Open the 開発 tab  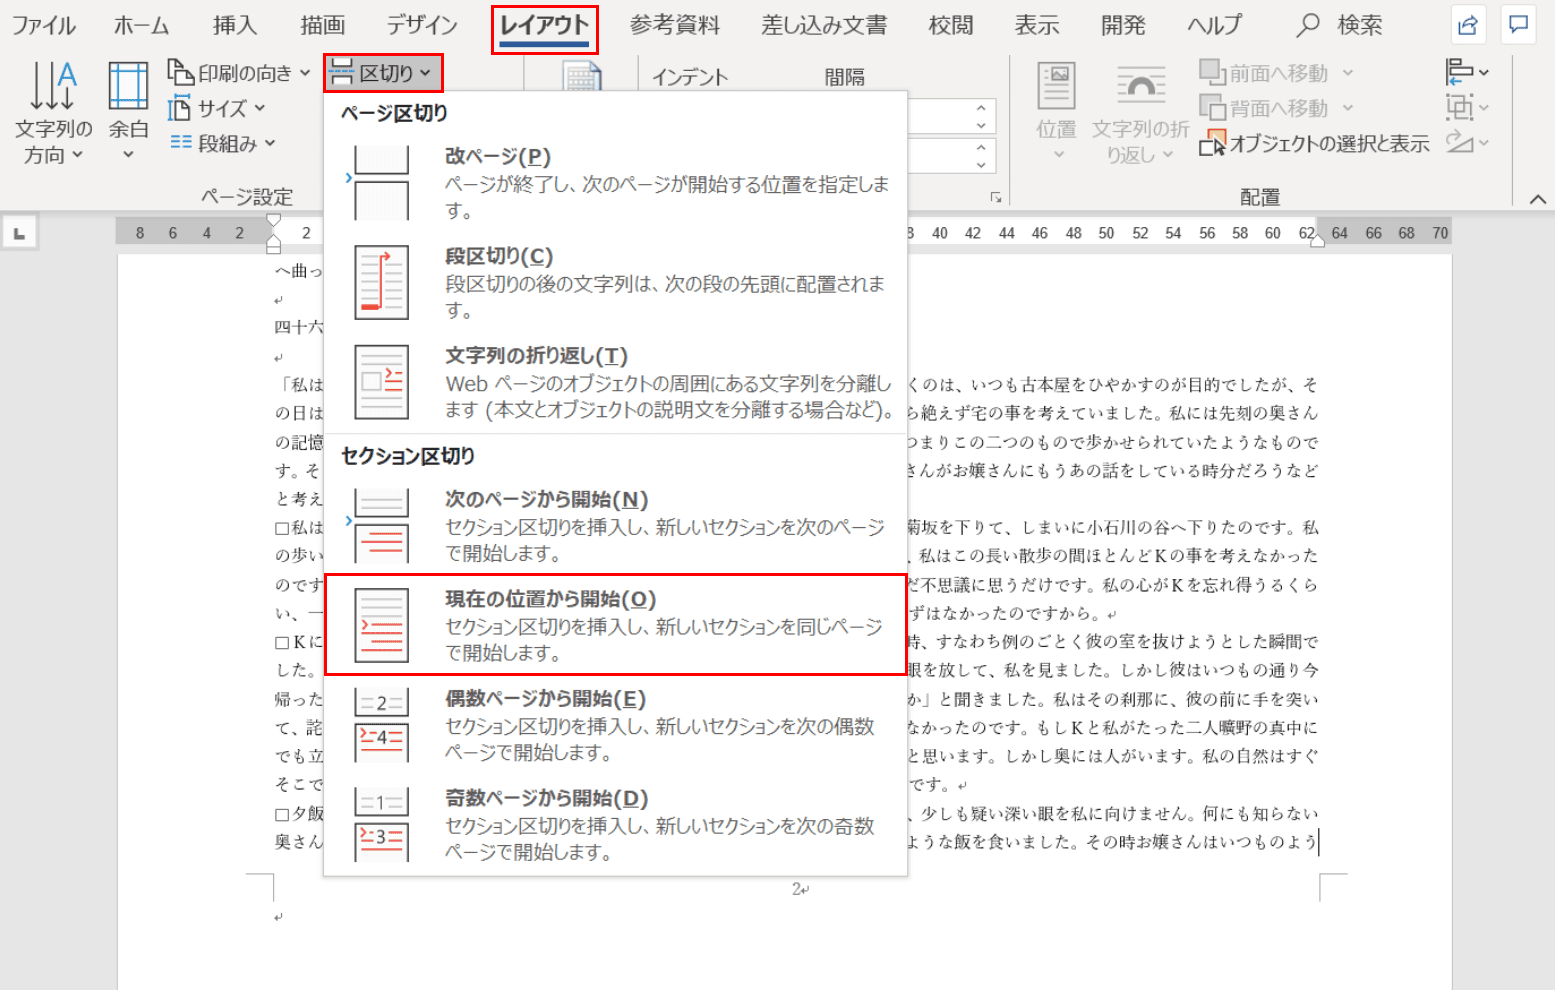(x=1123, y=26)
